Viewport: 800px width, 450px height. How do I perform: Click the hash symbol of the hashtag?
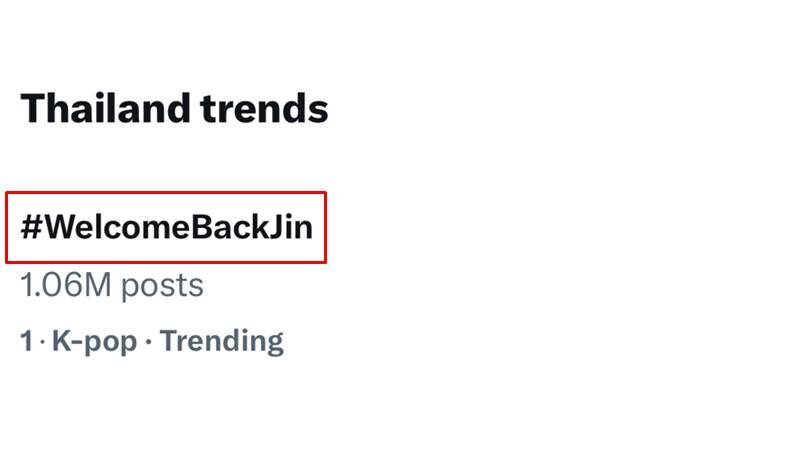31,227
